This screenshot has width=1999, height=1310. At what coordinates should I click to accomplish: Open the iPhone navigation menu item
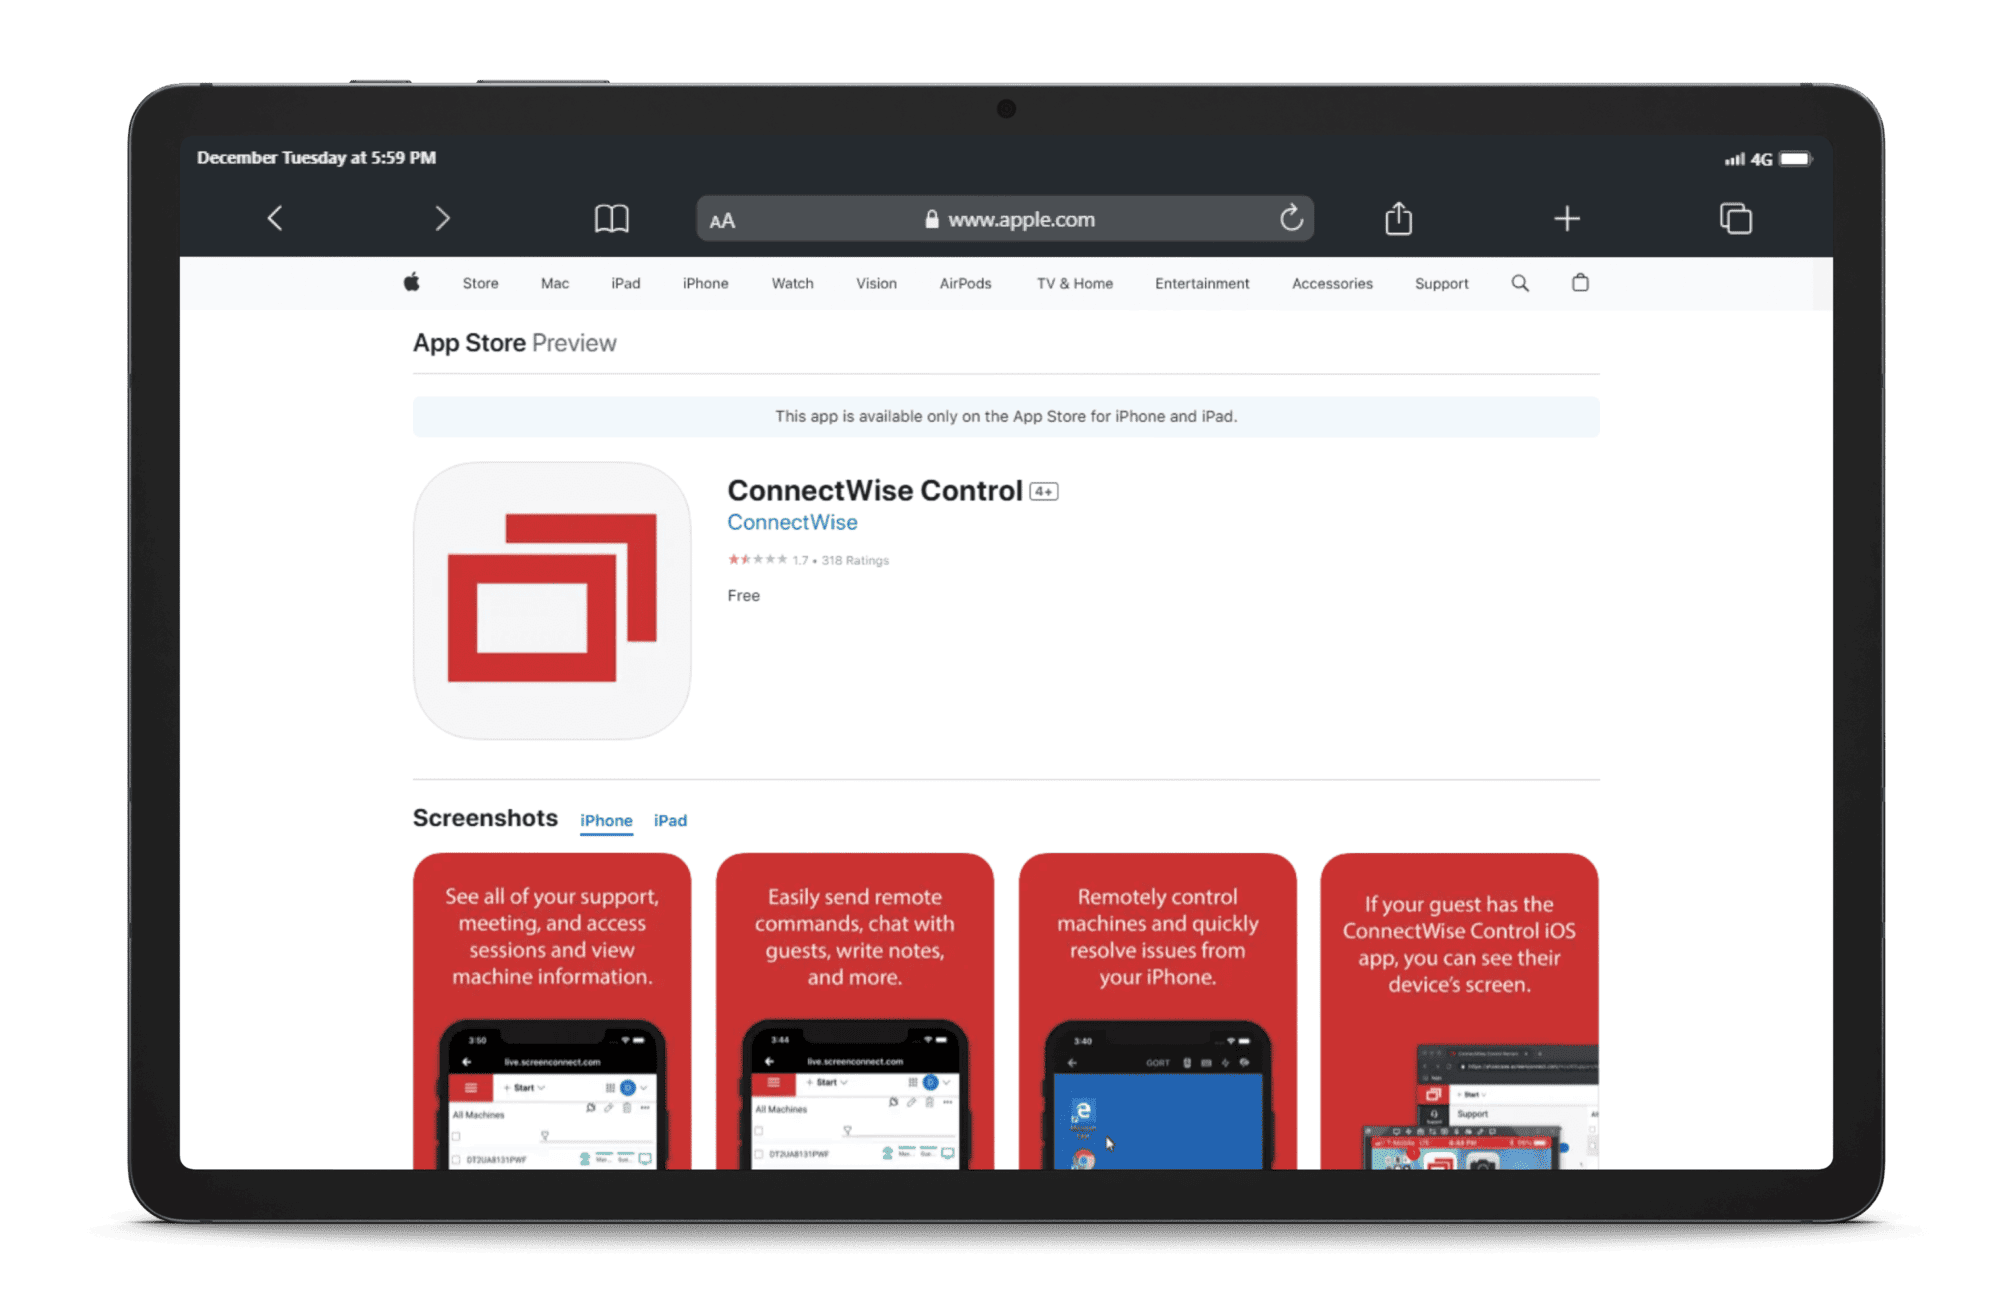(705, 283)
